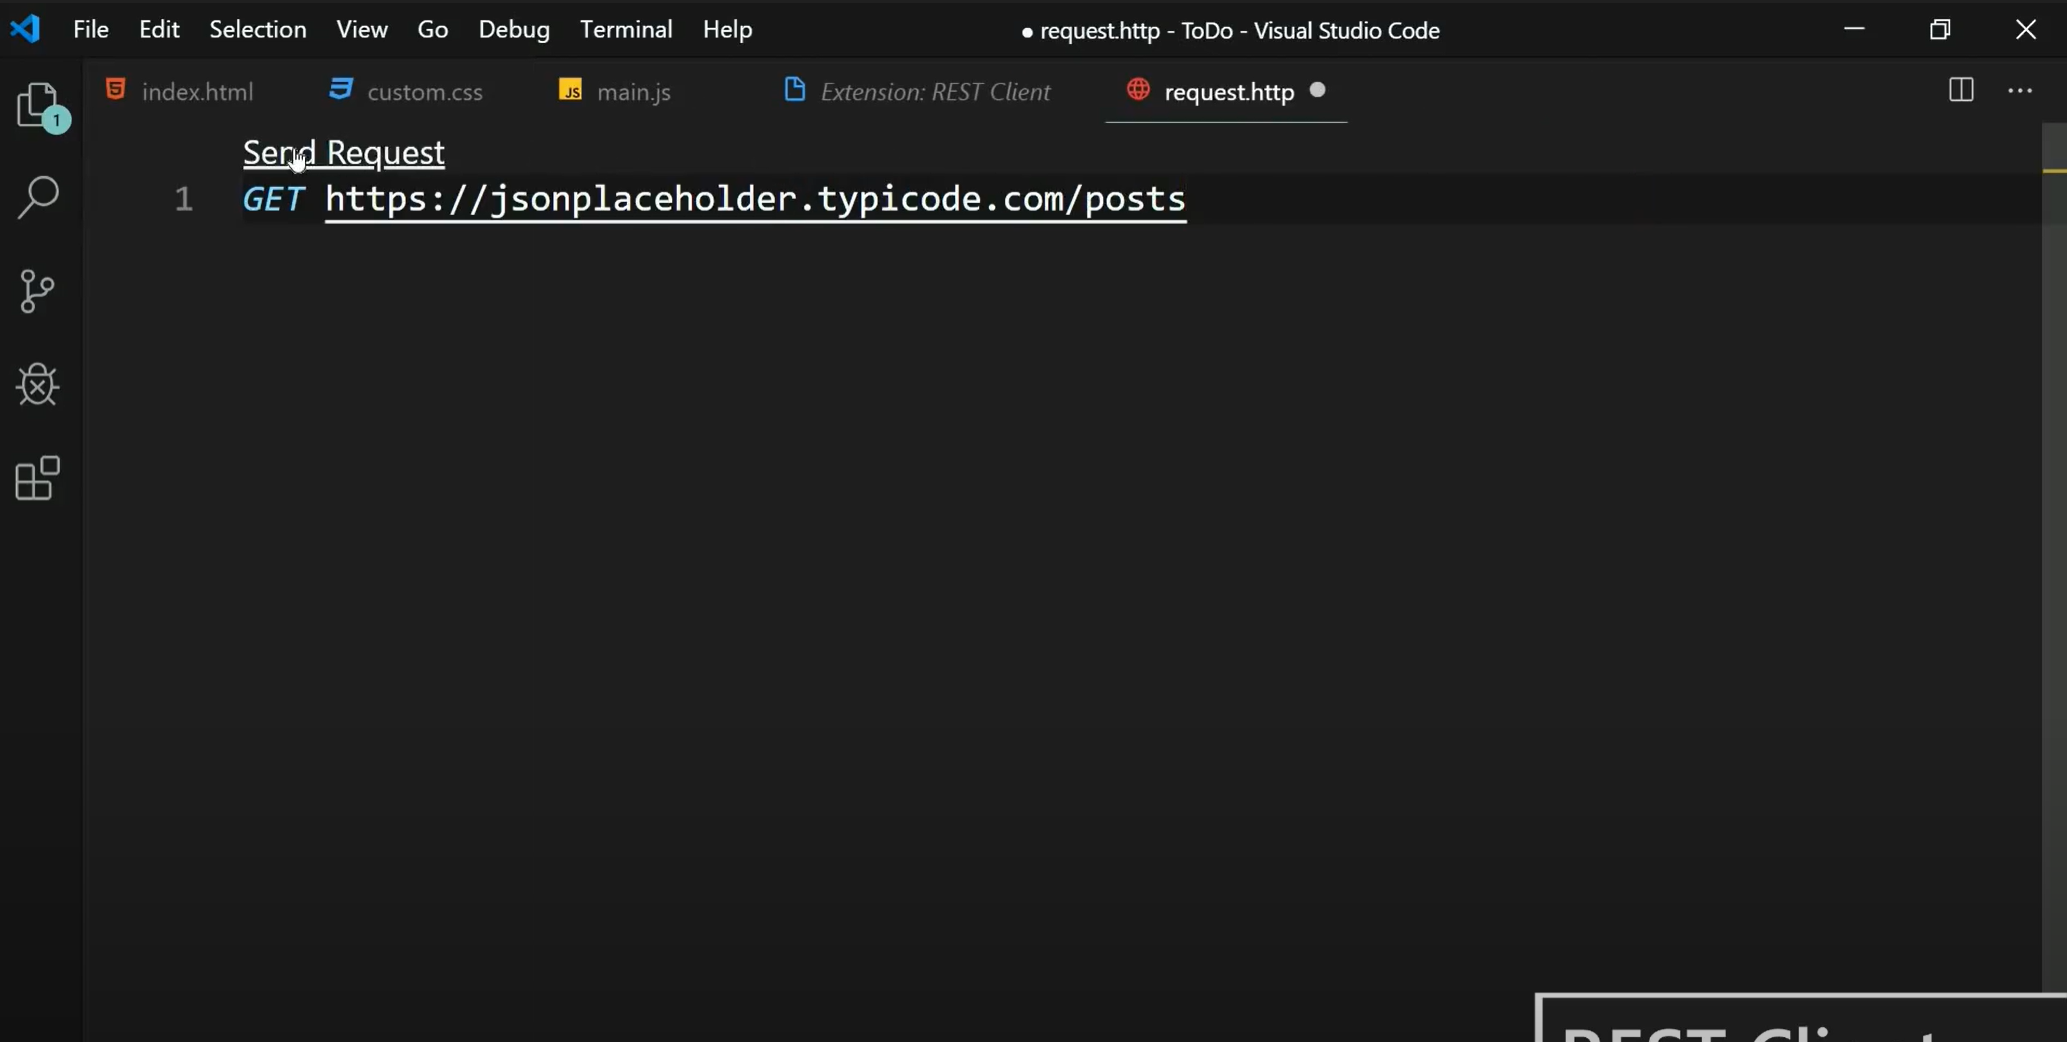This screenshot has height=1042, width=2067.
Task: Click the VS Code logo icon
Action: click(25, 28)
